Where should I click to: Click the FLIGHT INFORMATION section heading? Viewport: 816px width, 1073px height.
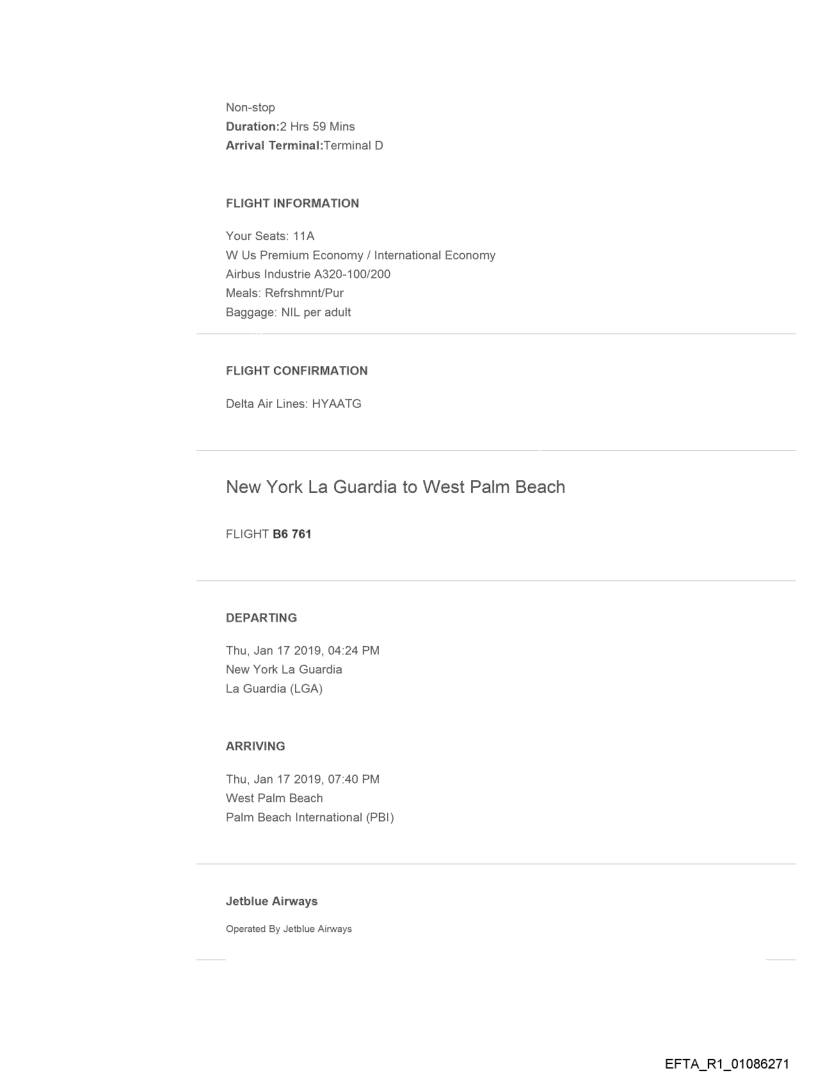coord(293,204)
